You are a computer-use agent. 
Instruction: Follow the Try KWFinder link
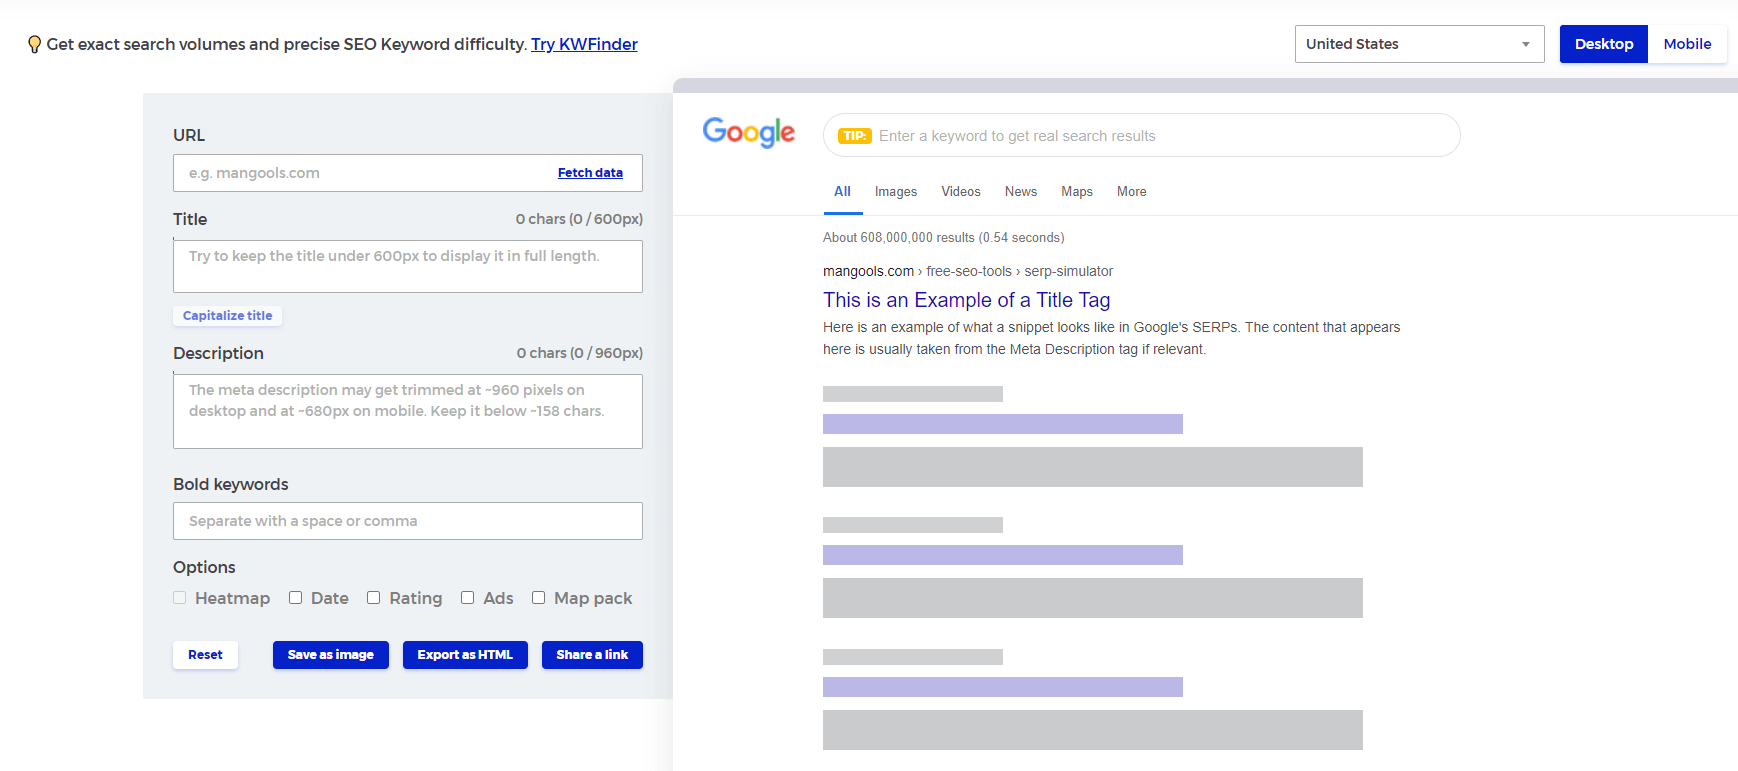point(584,44)
